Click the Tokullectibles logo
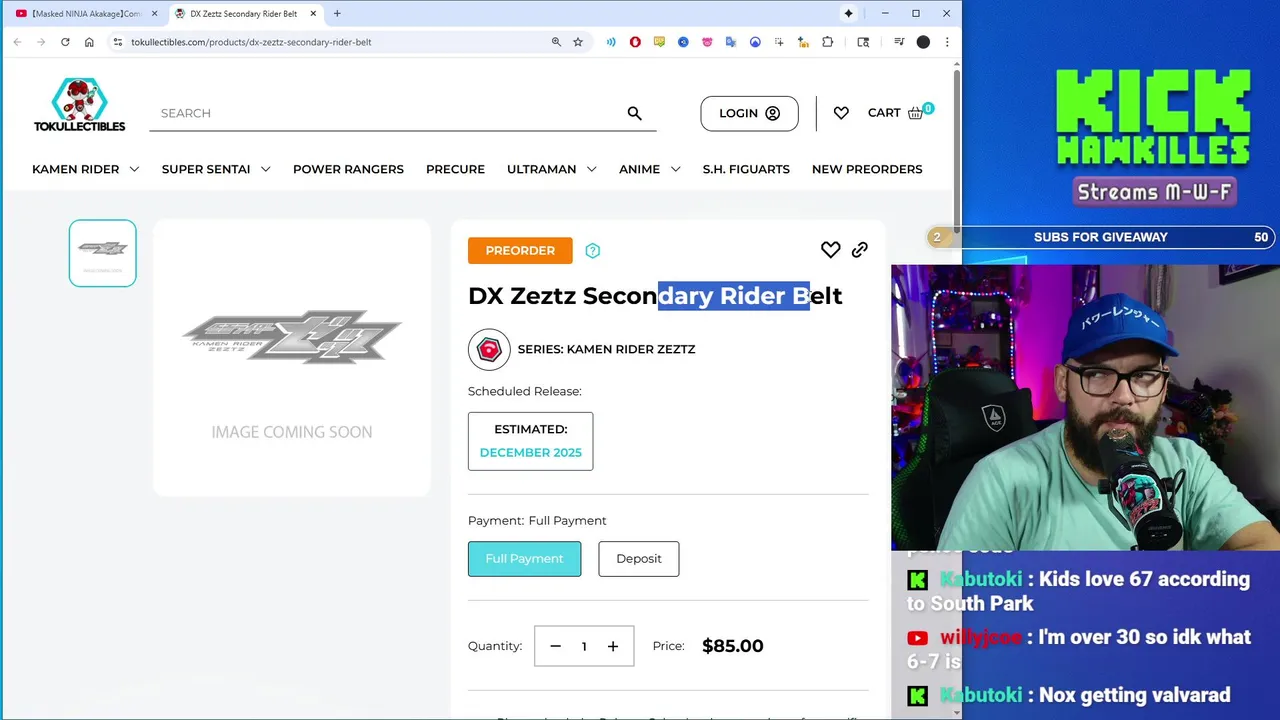The width and height of the screenshot is (1280, 720). click(79, 105)
